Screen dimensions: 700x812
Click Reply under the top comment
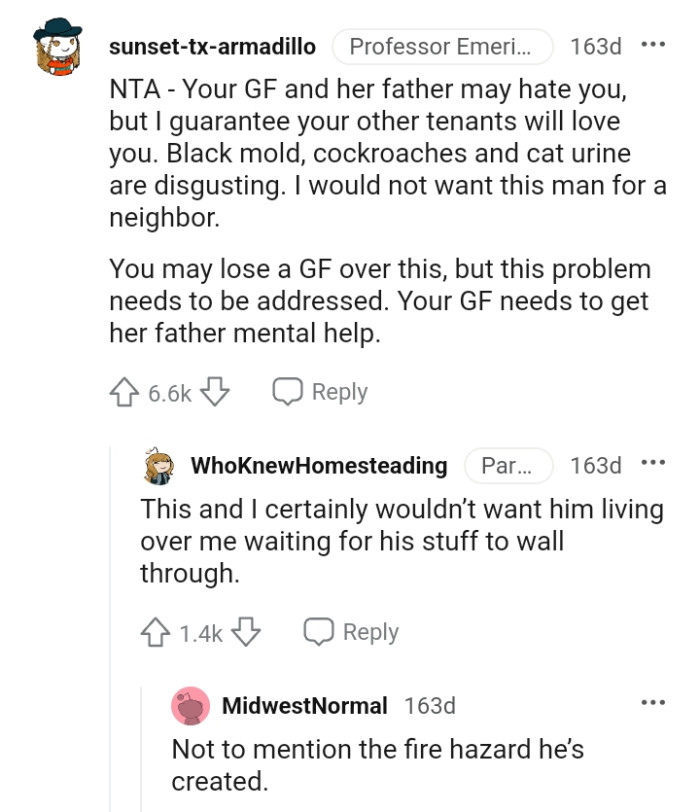341,391
